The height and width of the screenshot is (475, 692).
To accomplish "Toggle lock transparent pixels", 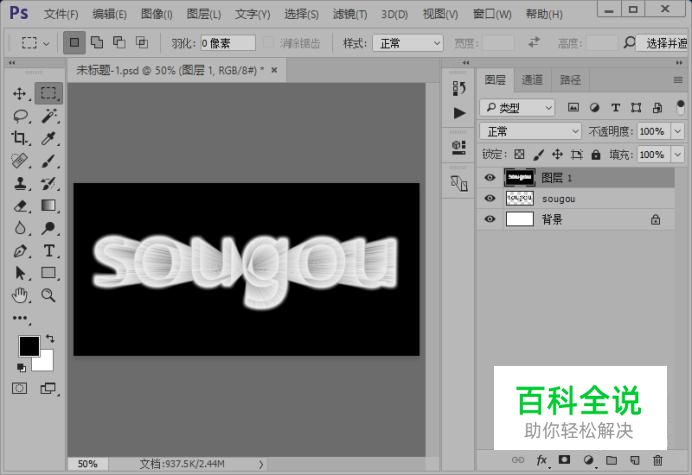I will [x=519, y=154].
